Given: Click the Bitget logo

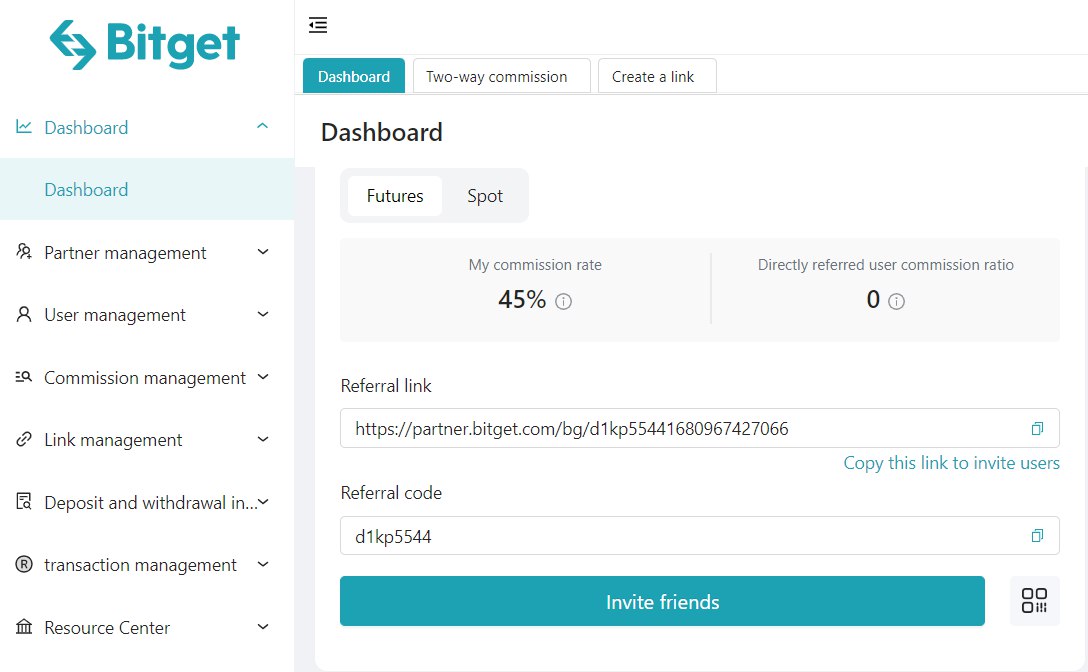Looking at the screenshot, I should click(x=146, y=44).
